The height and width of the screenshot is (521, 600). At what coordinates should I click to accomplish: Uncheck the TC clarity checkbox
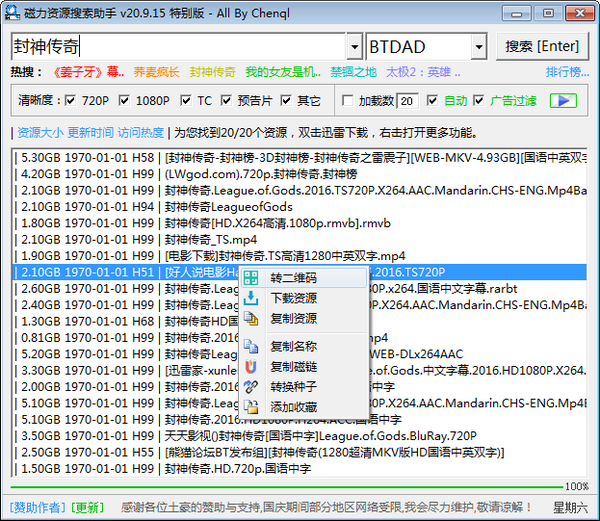(186, 101)
